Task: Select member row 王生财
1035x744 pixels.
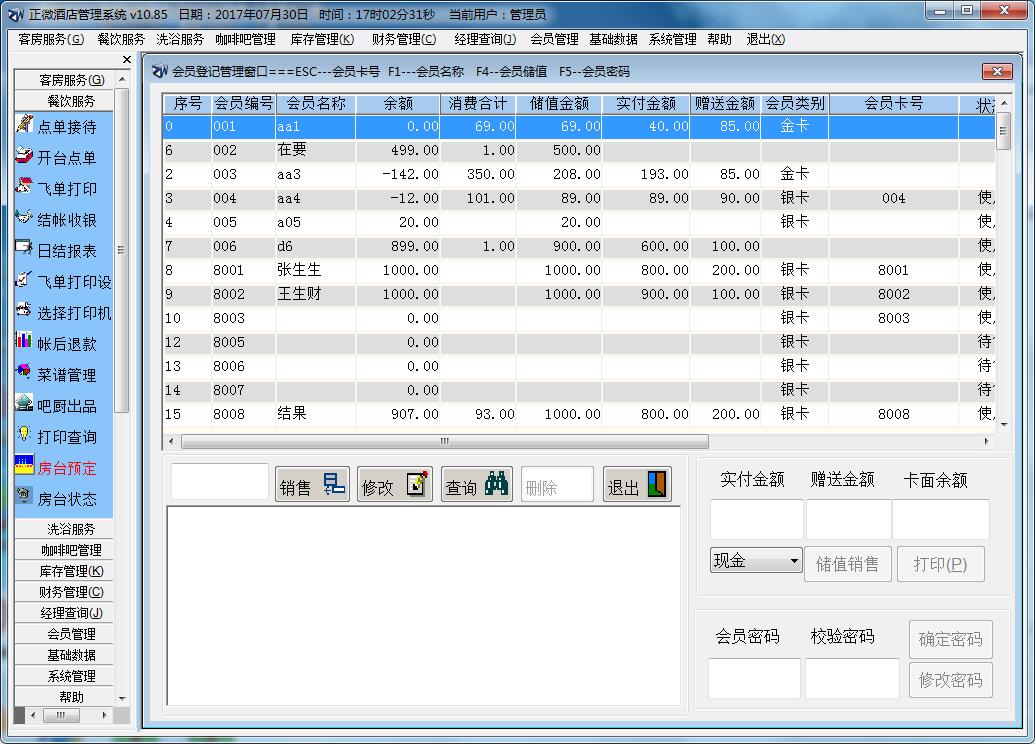Action: click(x=579, y=294)
